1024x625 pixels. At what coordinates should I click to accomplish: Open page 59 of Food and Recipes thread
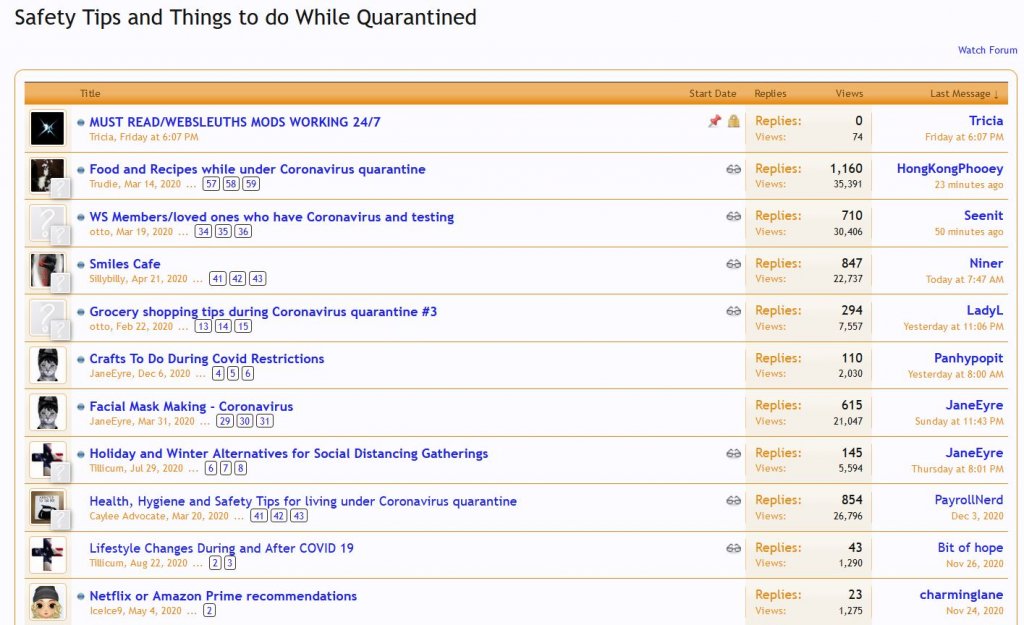251,184
